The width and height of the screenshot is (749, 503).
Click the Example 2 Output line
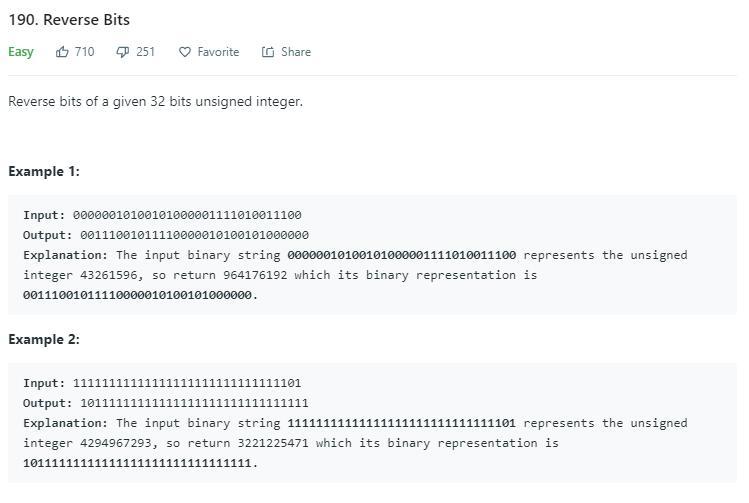coord(166,403)
